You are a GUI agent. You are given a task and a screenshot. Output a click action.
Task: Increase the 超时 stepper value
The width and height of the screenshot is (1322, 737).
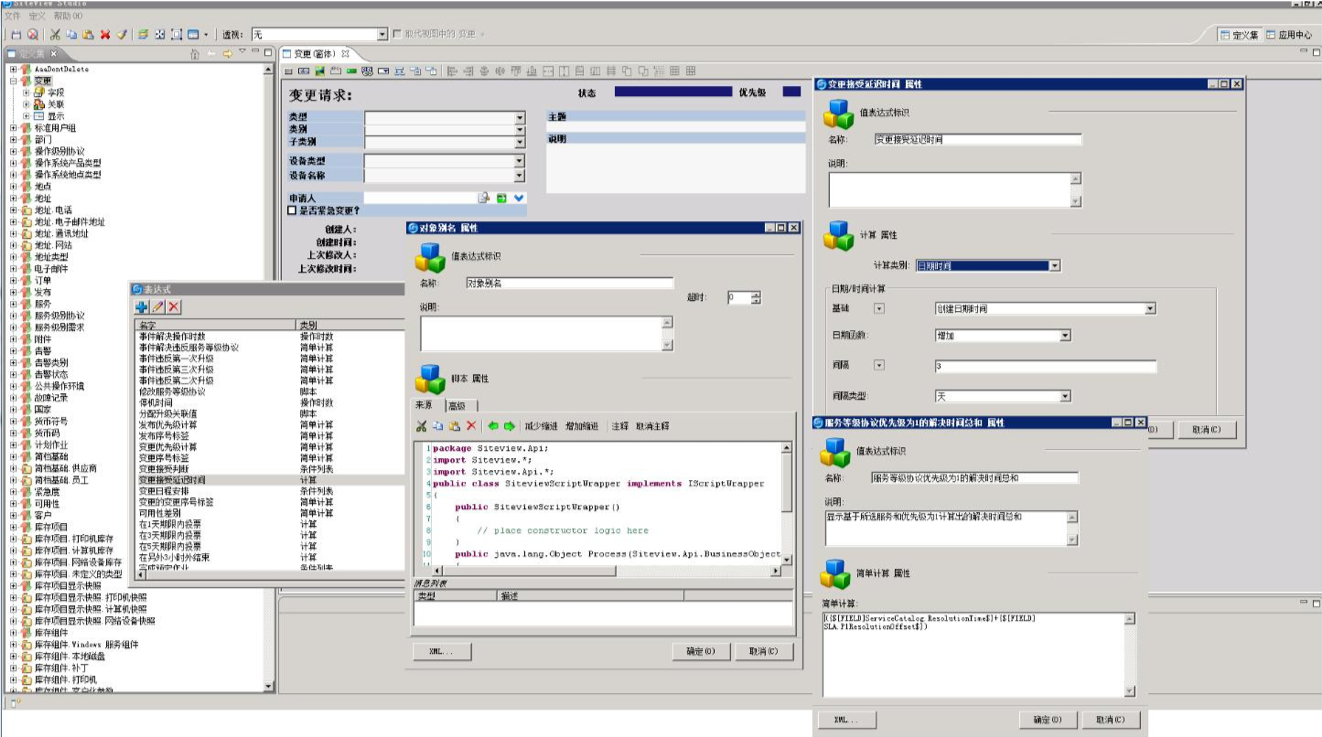[x=756, y=294]
